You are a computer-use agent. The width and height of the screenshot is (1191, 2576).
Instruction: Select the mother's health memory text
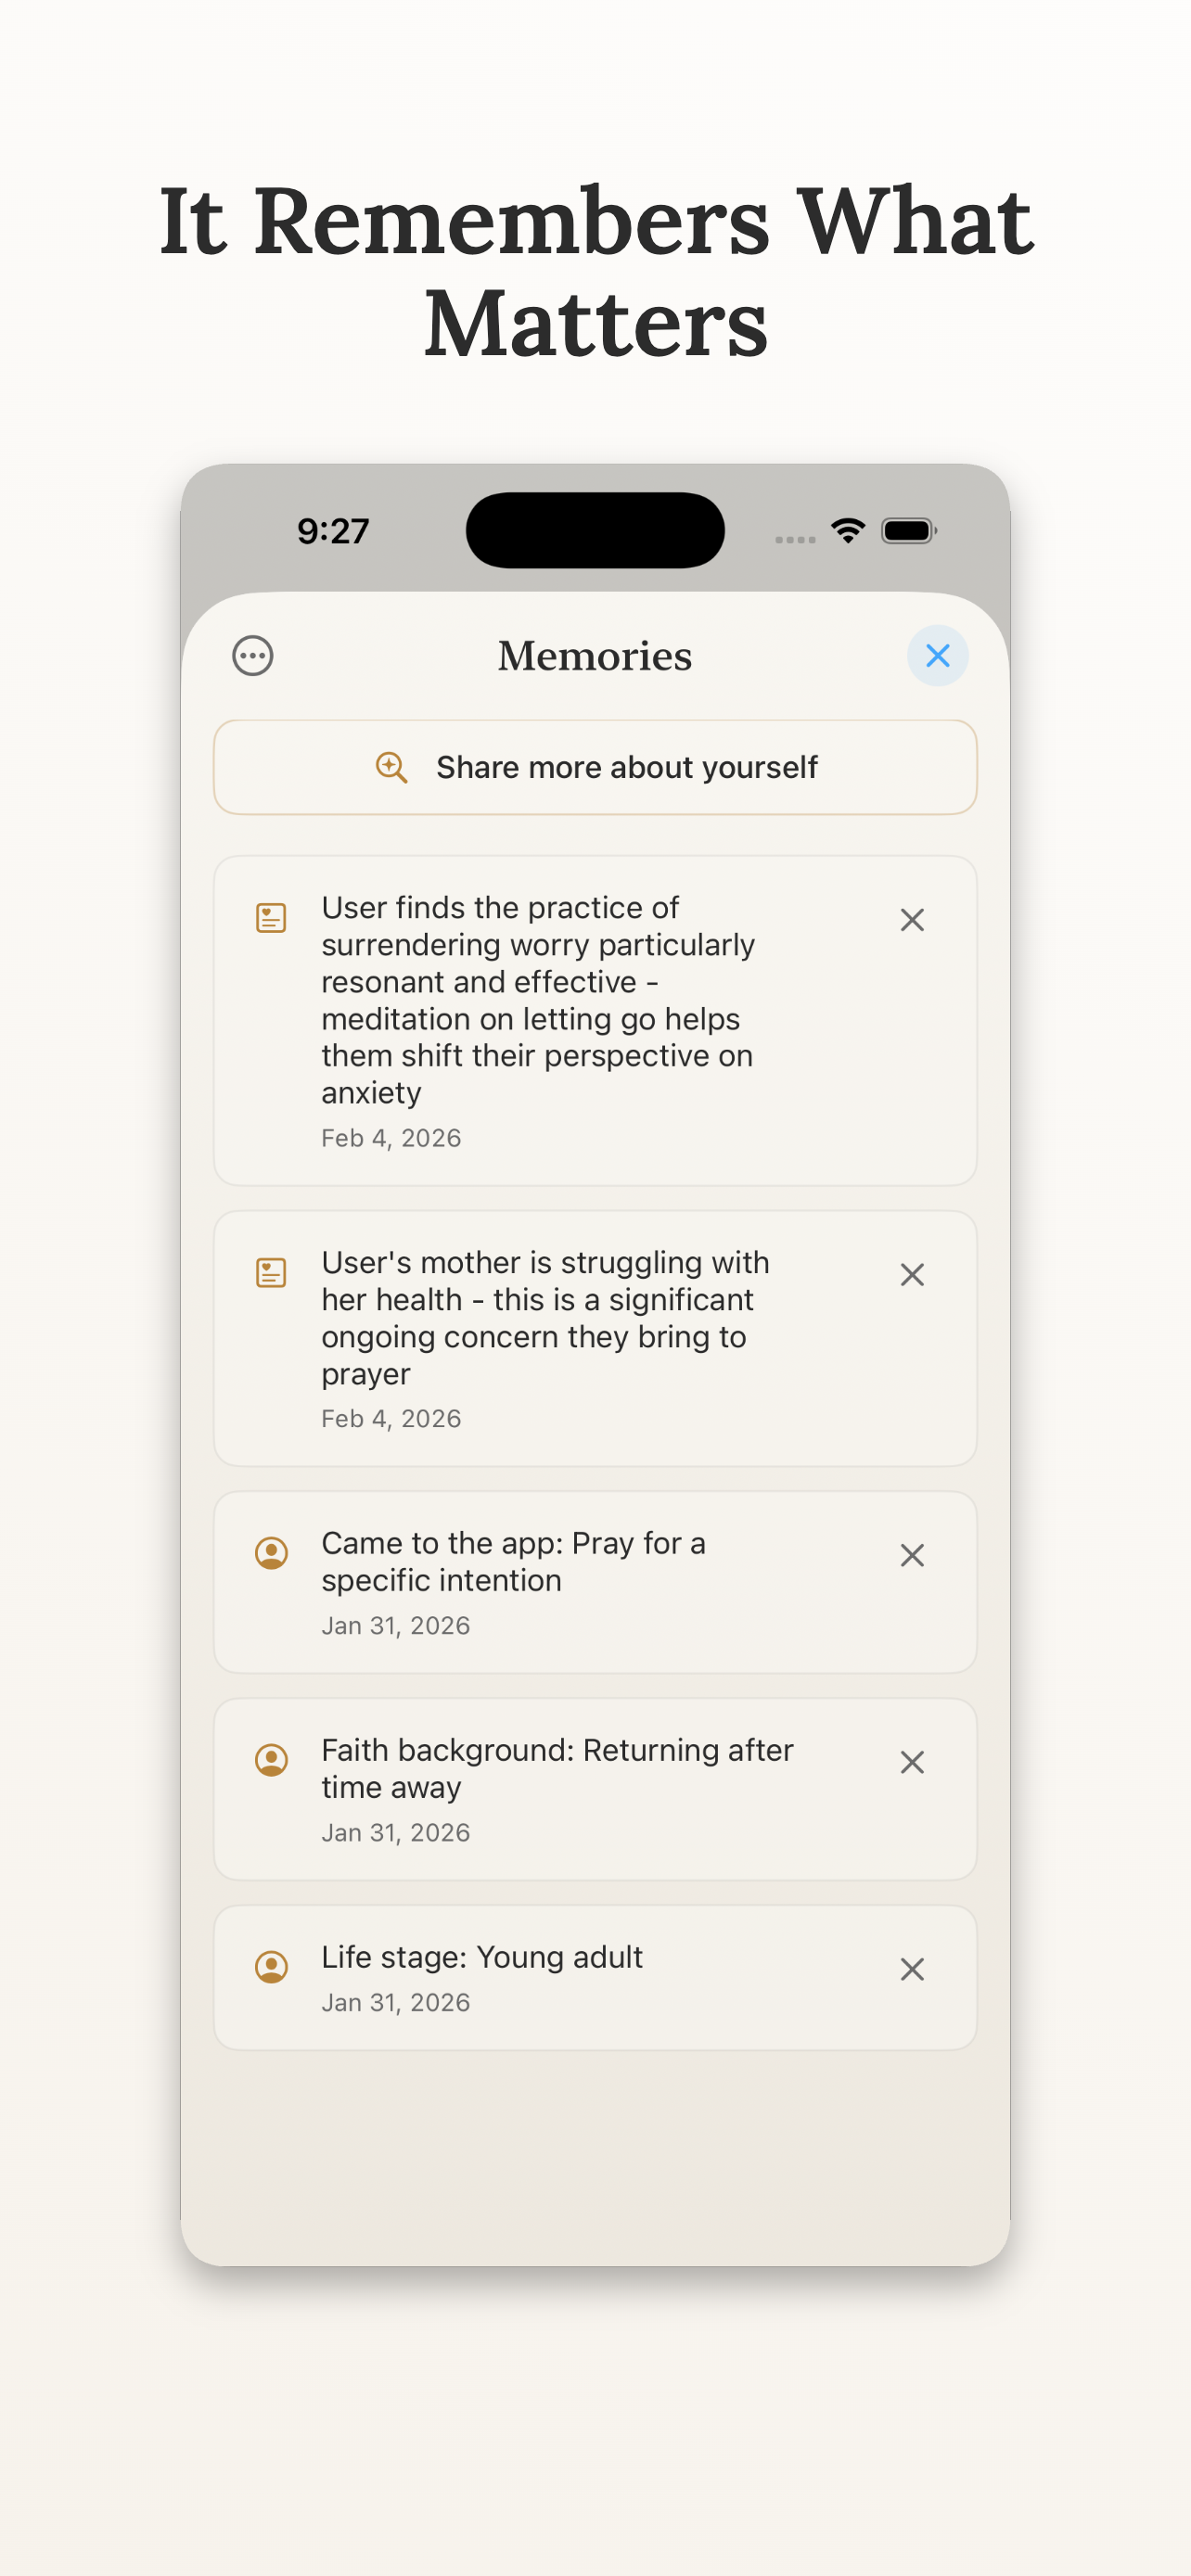[545, 1317]
